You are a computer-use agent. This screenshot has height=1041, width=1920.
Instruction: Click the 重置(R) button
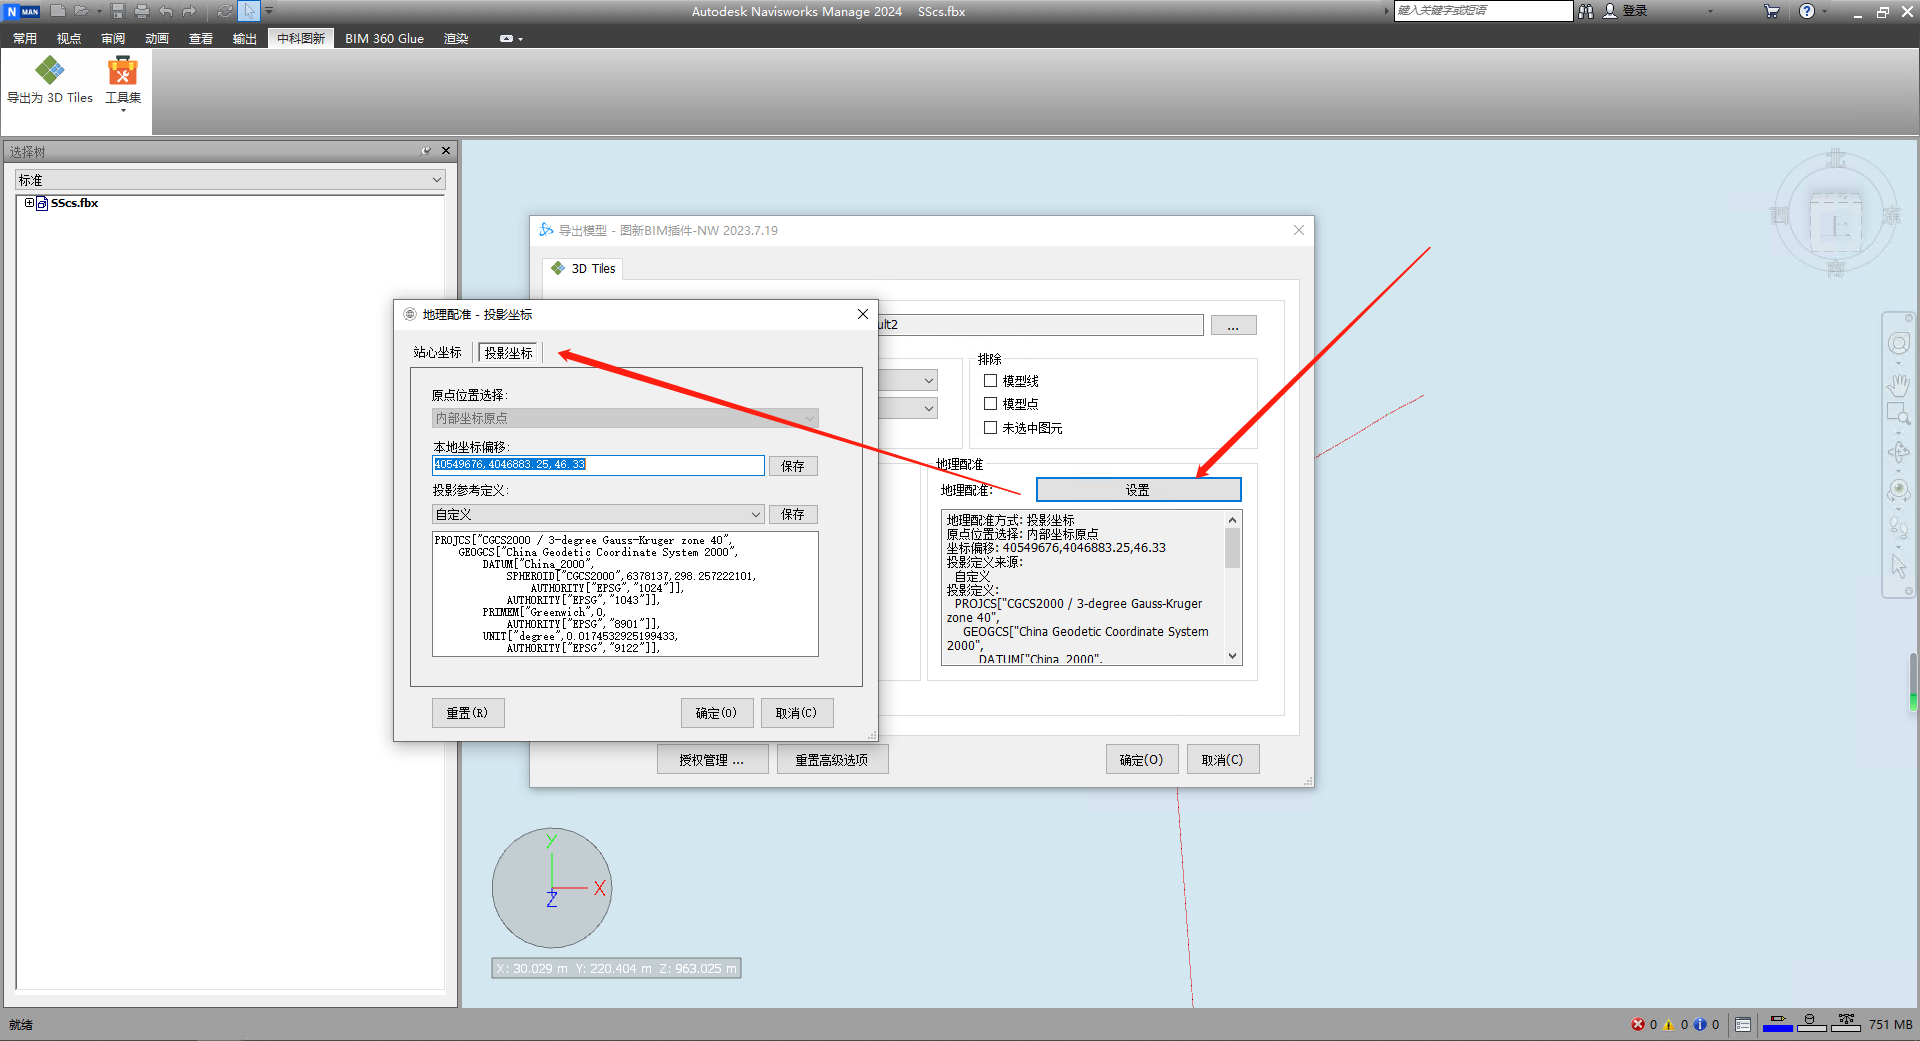(468, 713)
